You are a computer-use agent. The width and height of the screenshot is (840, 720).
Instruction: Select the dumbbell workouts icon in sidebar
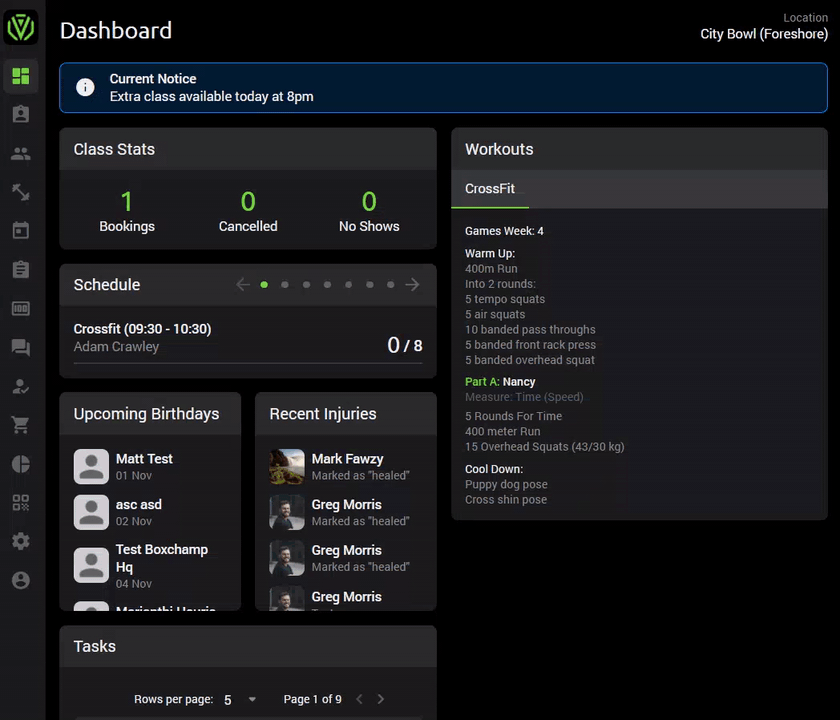pyautogui.click(x=20, y=192)
